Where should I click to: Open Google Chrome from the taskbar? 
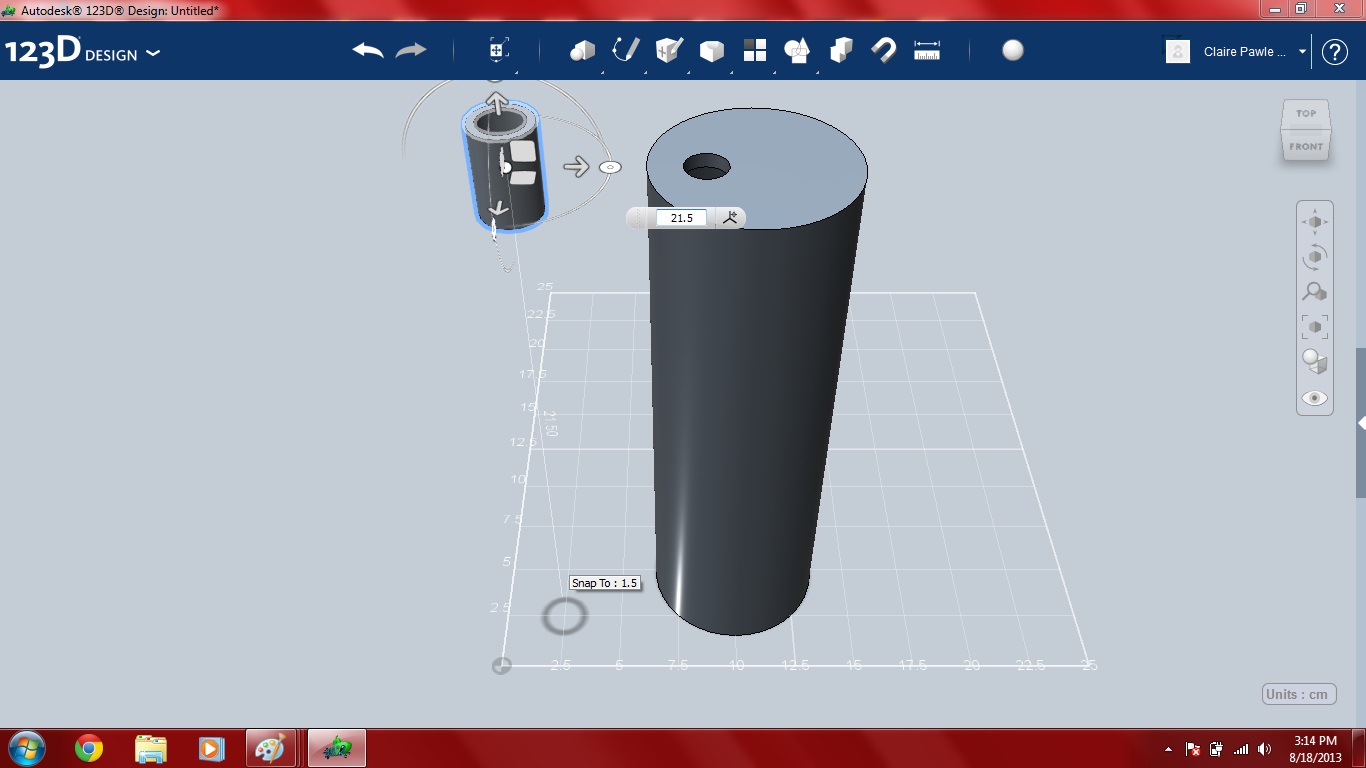point(89,748)
